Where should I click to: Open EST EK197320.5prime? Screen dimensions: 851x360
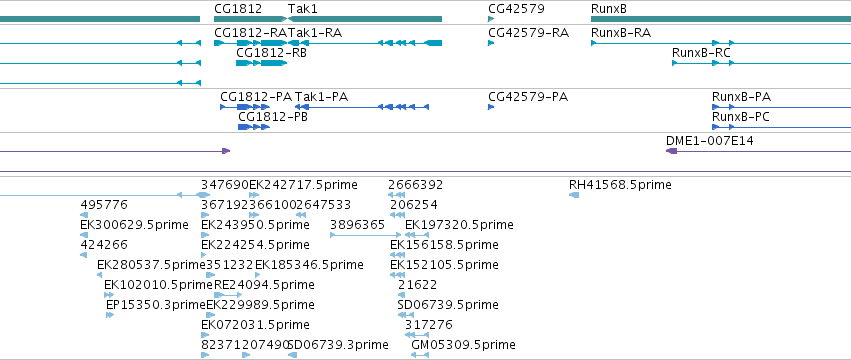pyautogui.click(x=459, y=225)
